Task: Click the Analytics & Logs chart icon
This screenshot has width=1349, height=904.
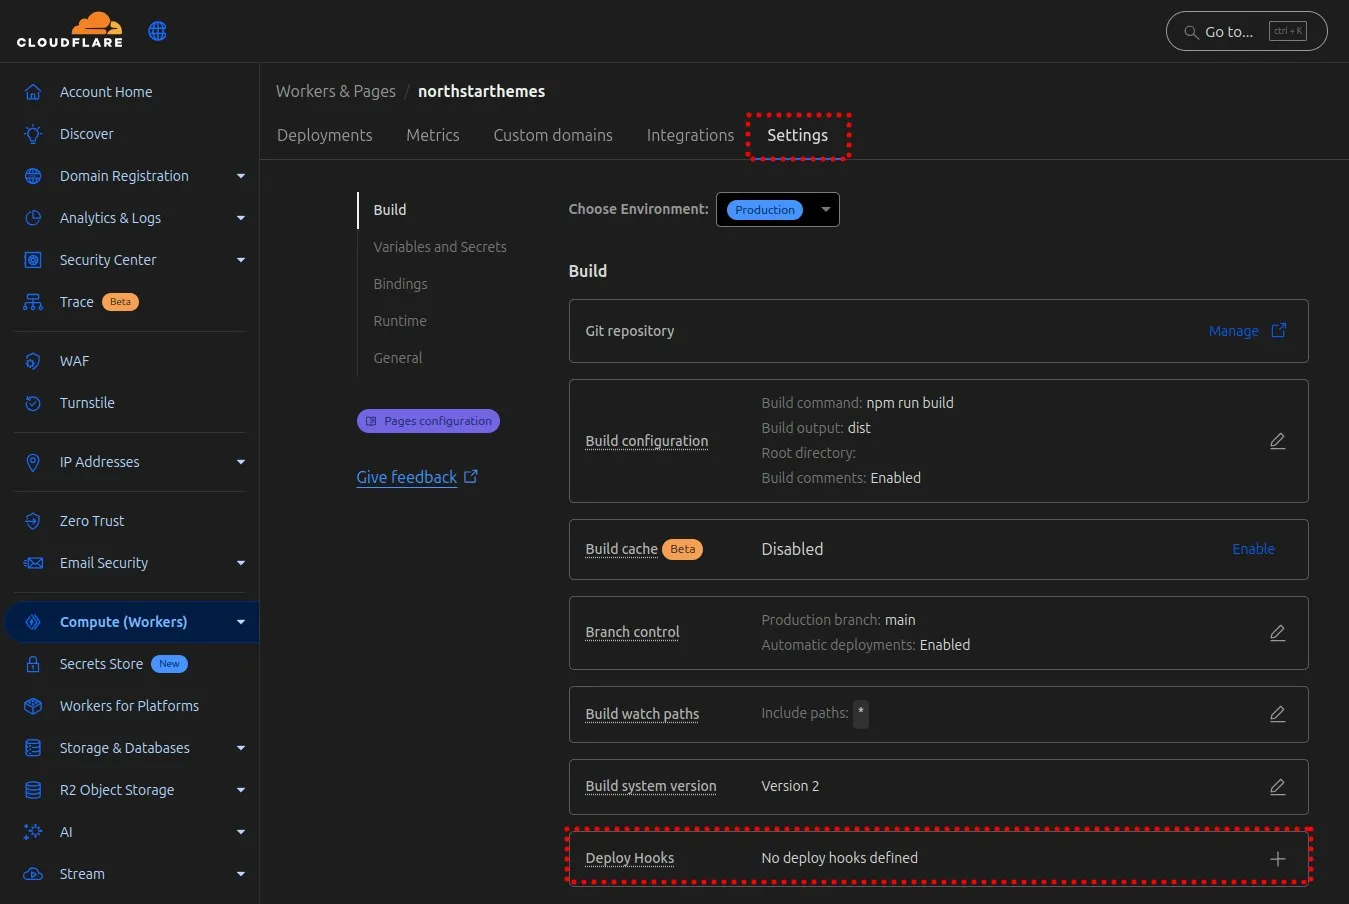Action: 33,218
